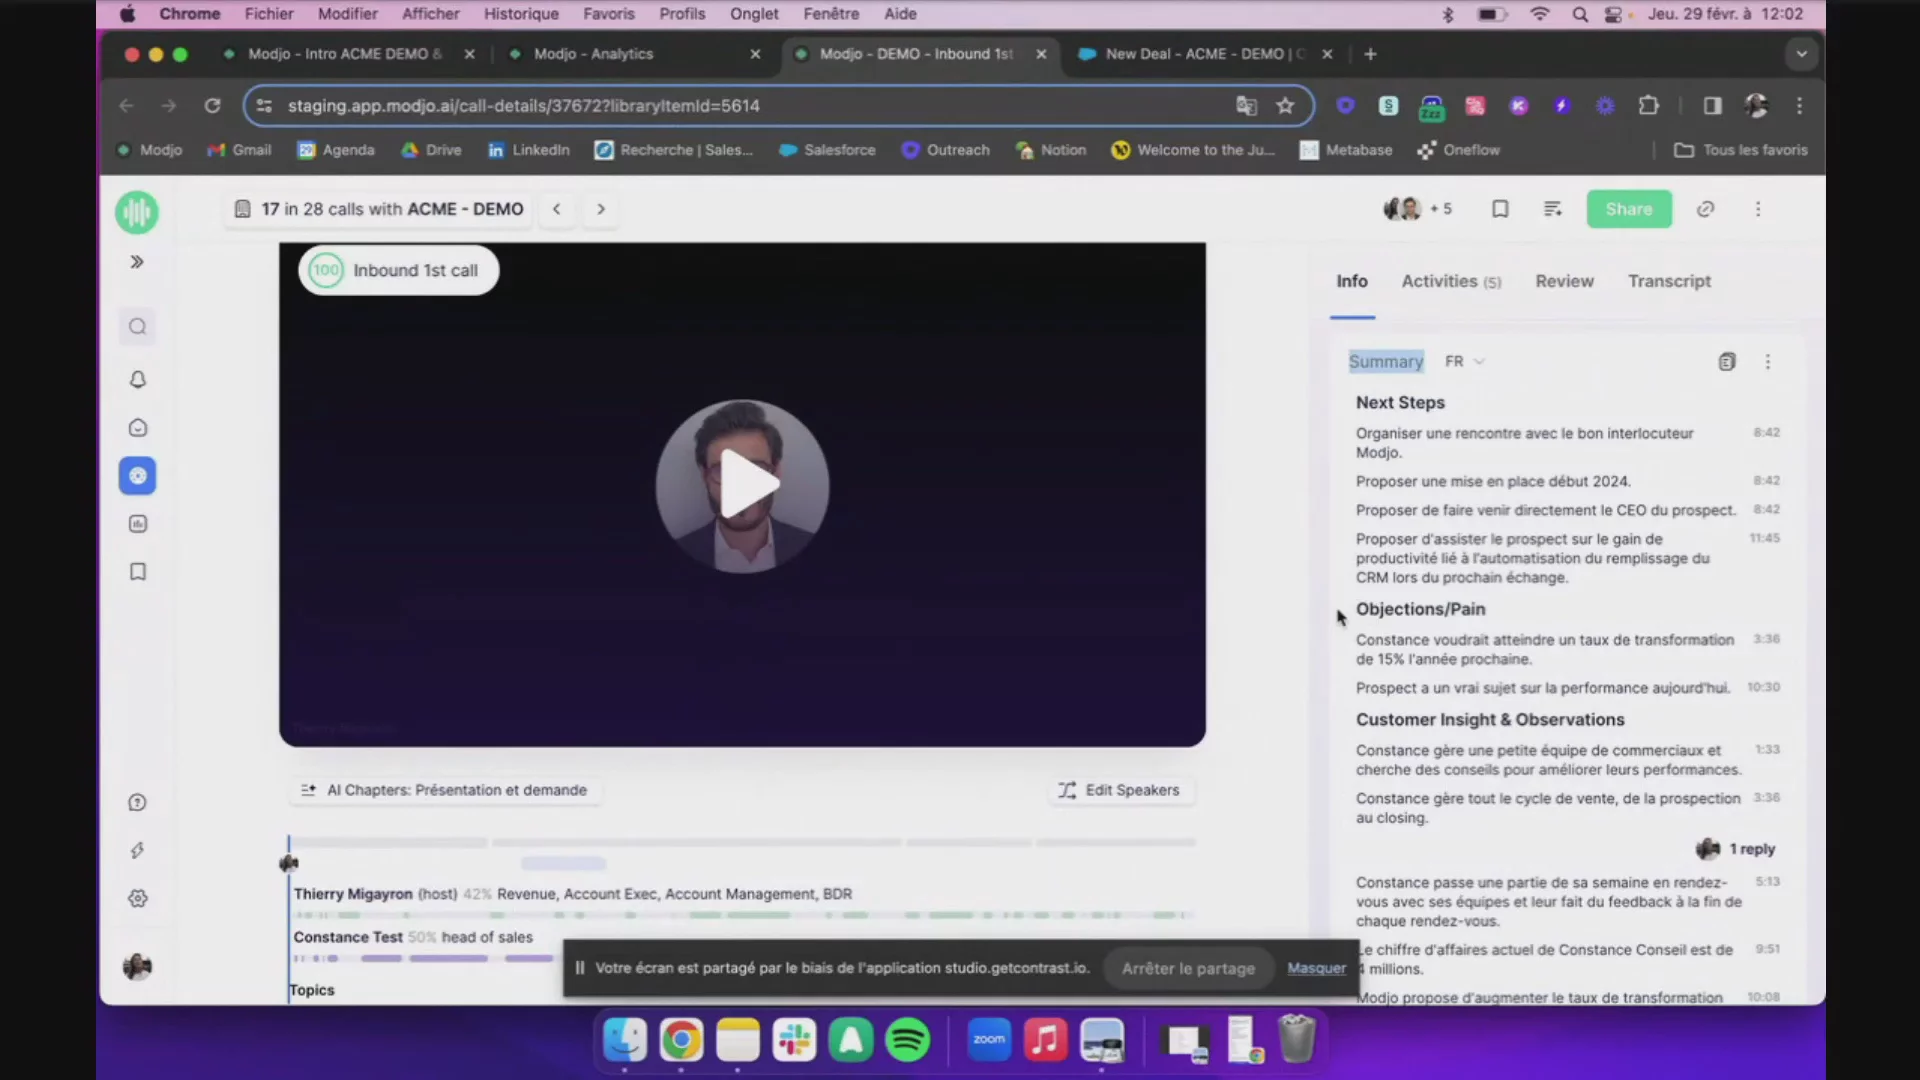Open Slack from the Dock

(795, 1041)
